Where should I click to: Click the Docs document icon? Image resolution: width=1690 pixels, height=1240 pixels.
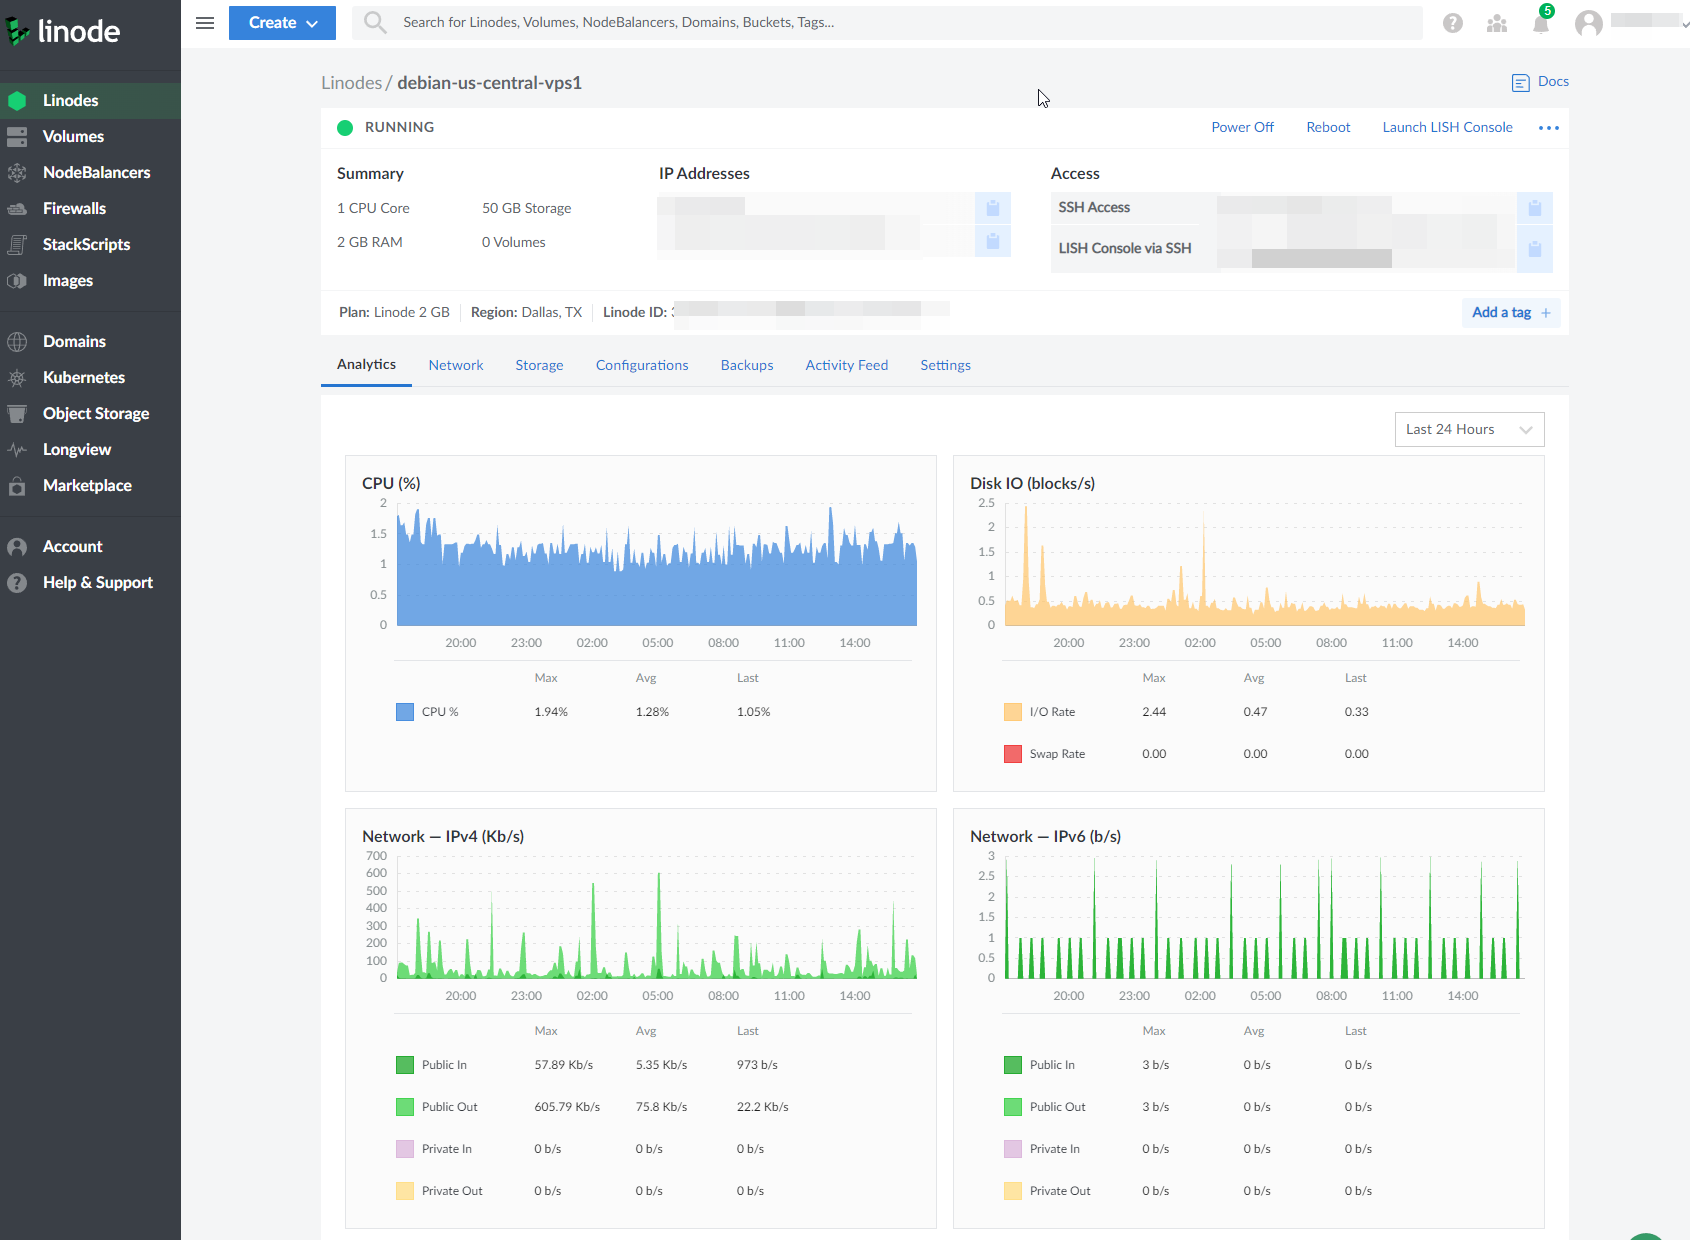click(1520, 82)
